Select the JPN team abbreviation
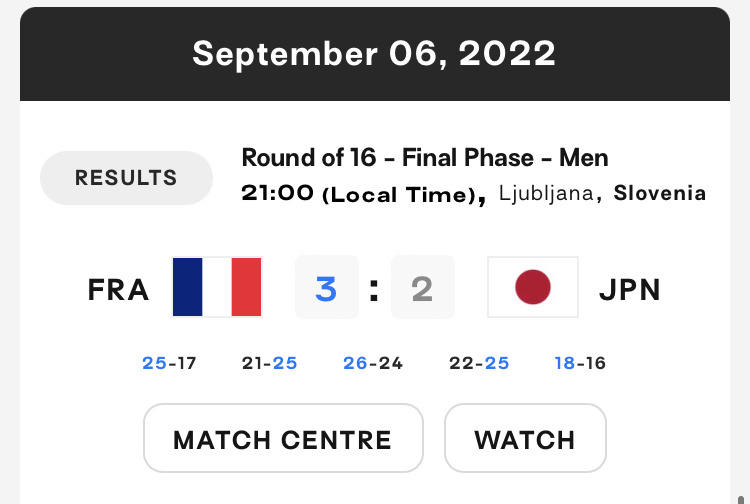The image size is (750, 504). point(629,290)
